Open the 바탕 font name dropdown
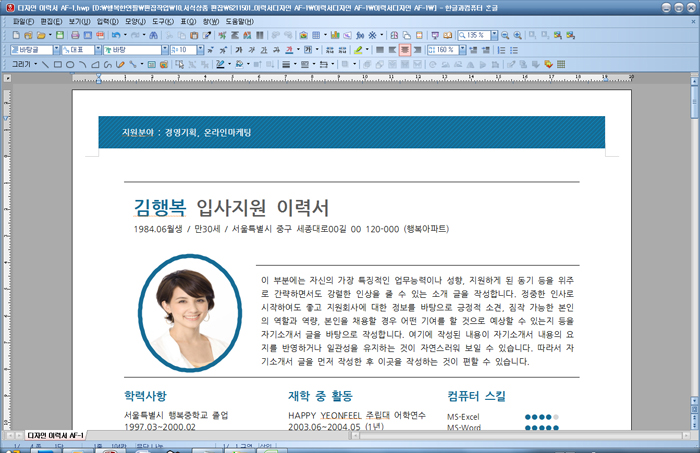Screen dimensions: 700x453 [x=165, y=50]
